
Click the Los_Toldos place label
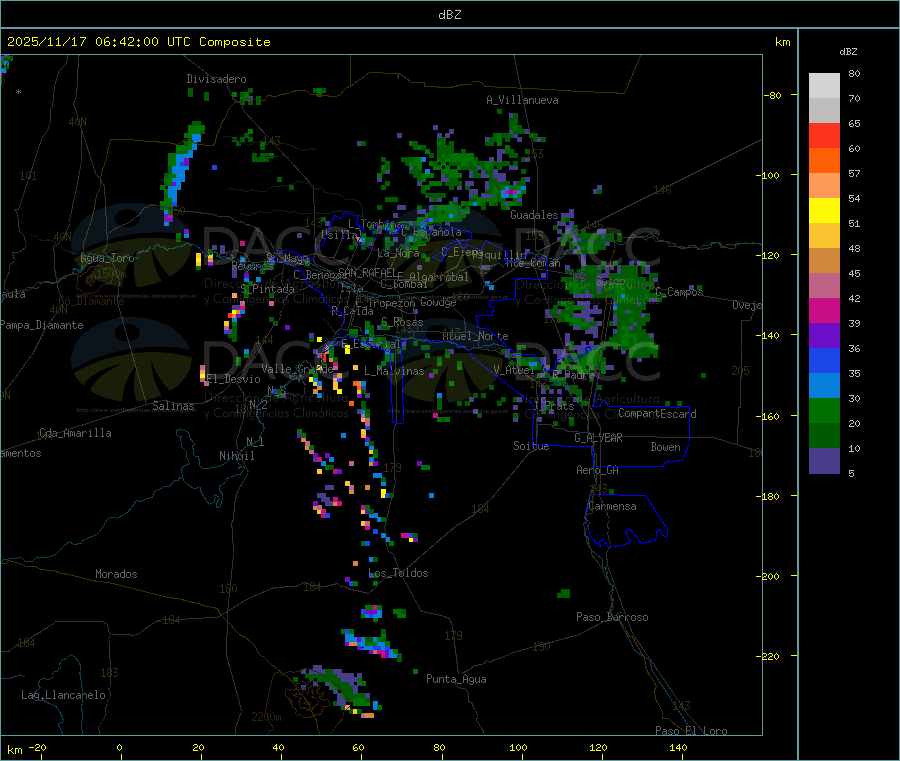point(398,573)
